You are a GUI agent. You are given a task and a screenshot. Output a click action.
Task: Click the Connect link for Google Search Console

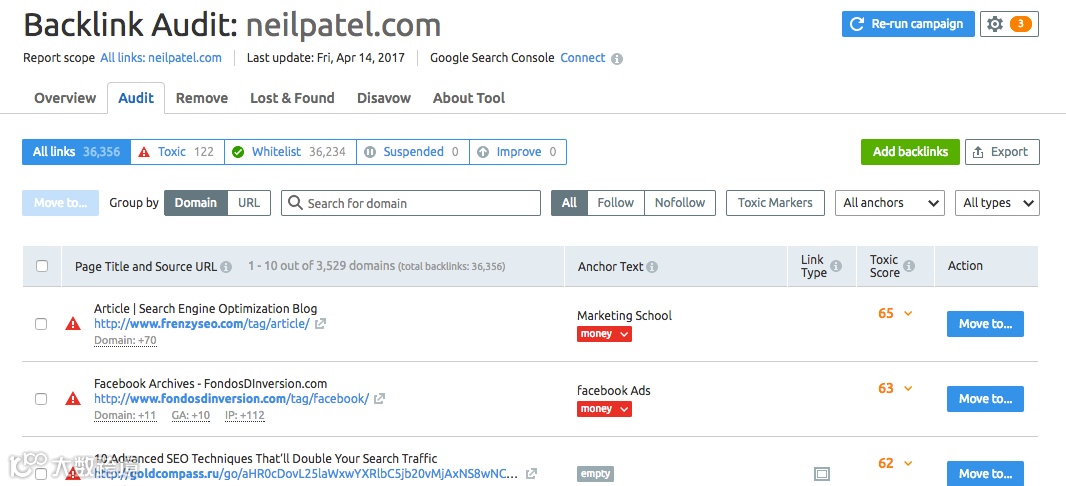(x=583, y=58)
